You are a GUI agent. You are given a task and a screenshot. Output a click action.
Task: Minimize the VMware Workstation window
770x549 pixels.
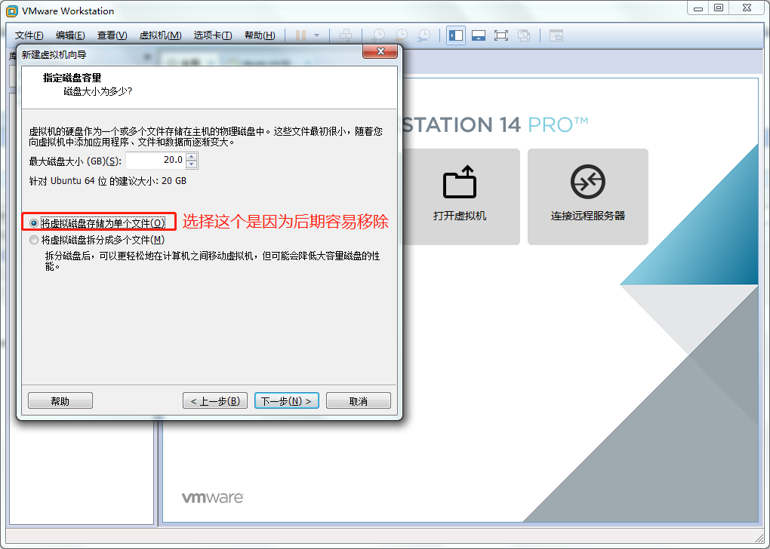click(698, 8)
